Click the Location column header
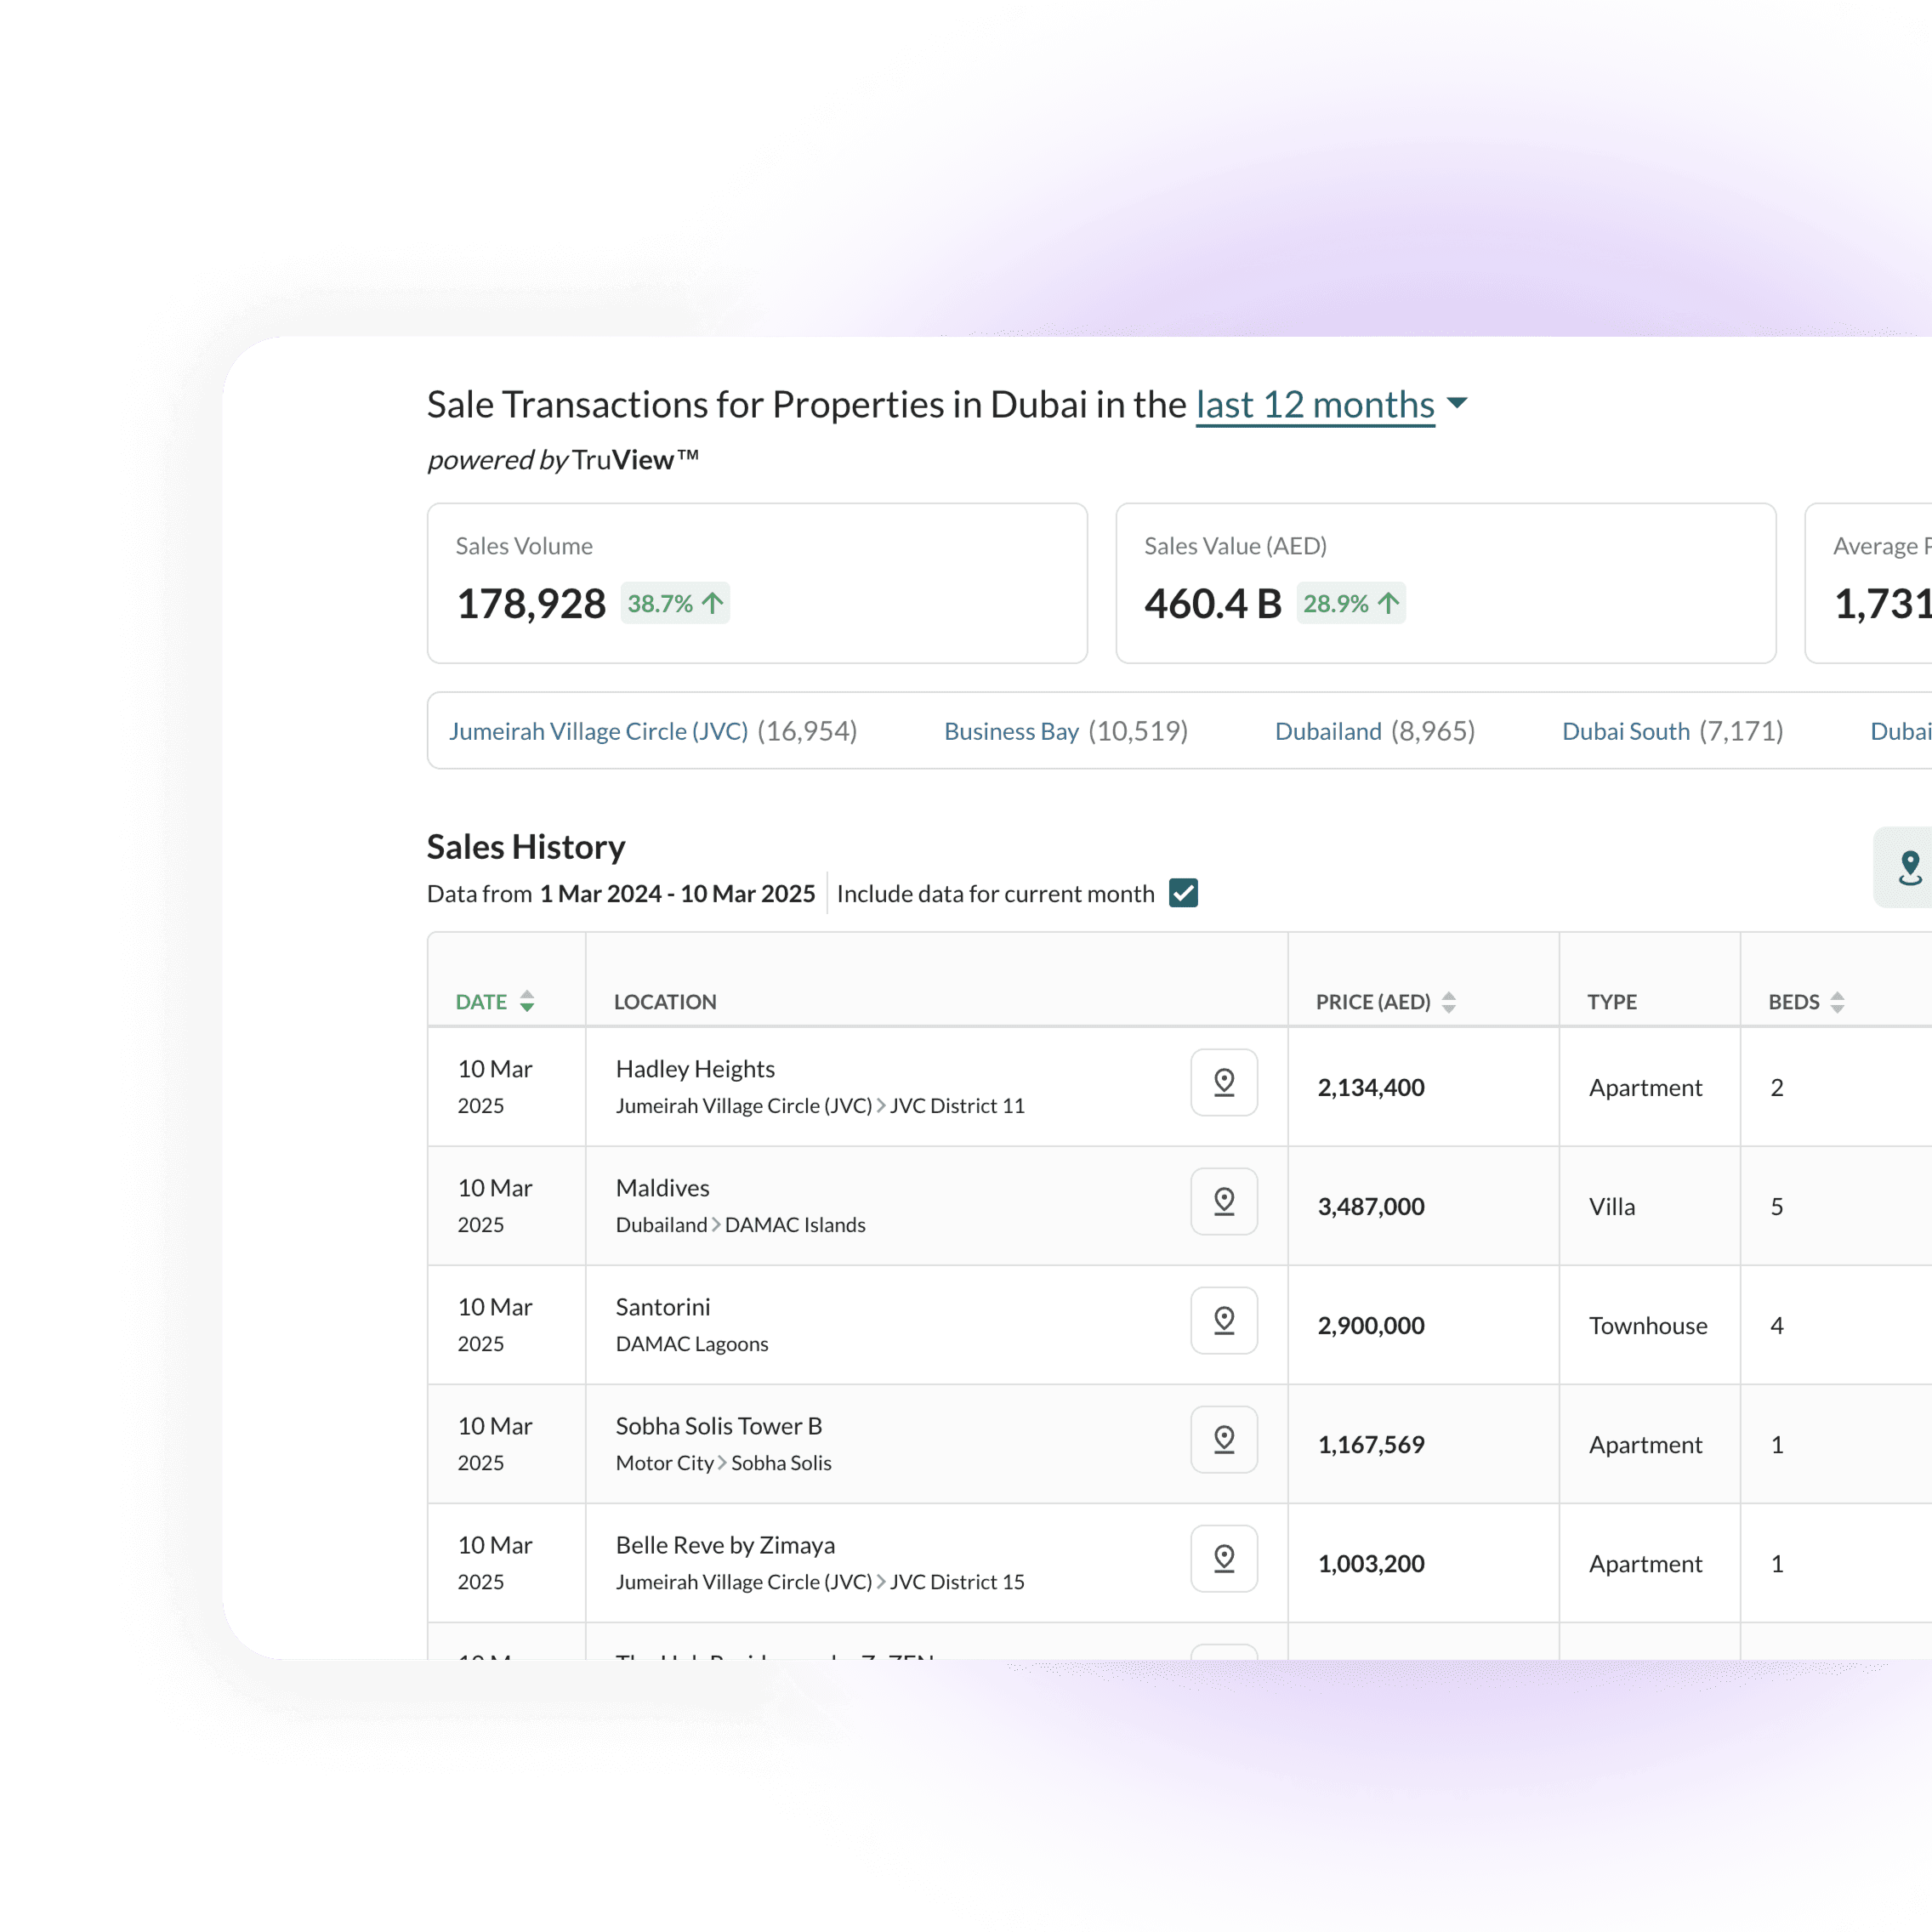 coord(665,1001)
